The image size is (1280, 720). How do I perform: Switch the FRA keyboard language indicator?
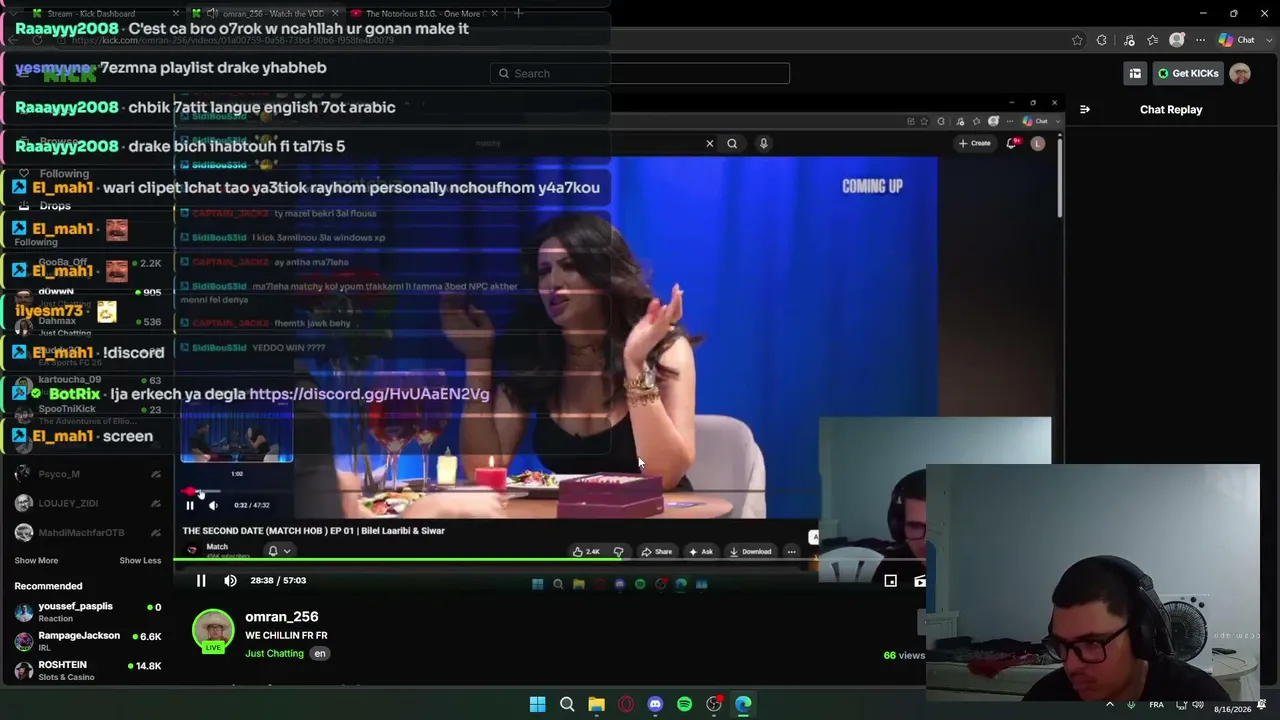tap(1156, 705)
